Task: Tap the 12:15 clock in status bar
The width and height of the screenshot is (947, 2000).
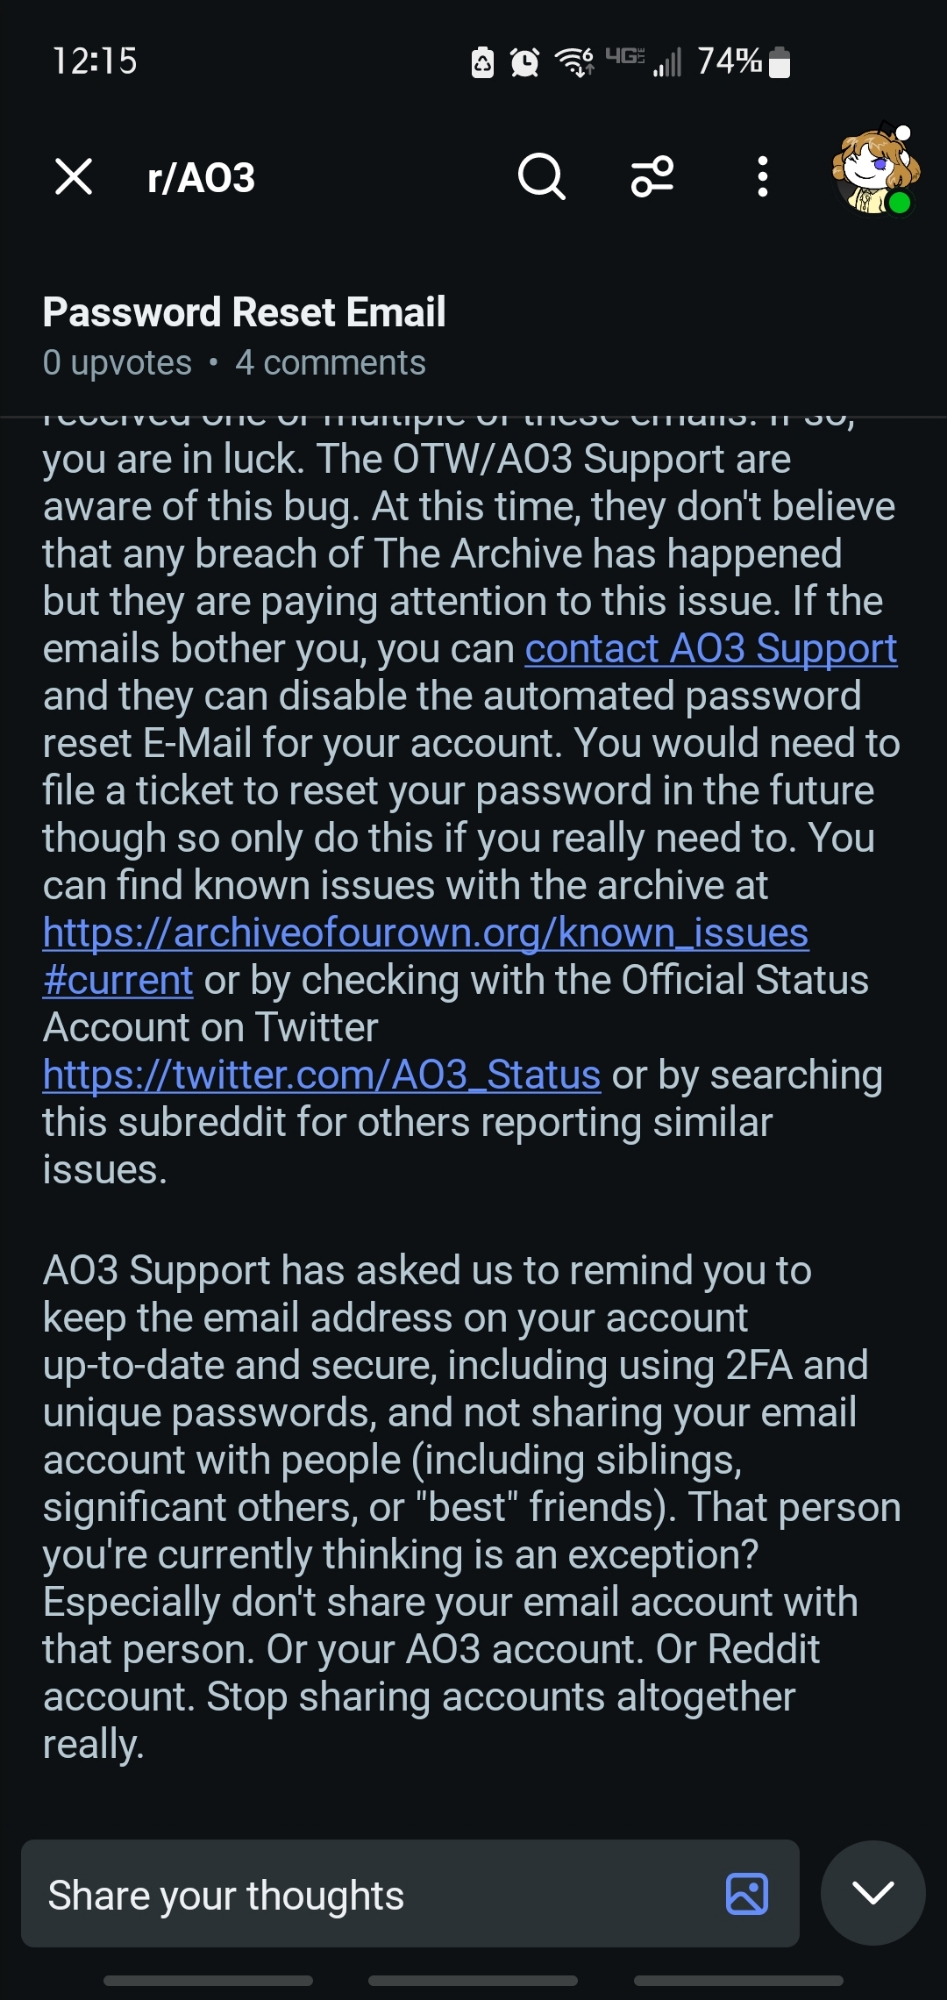Action: pyautogui.click(x=94, y=61)
